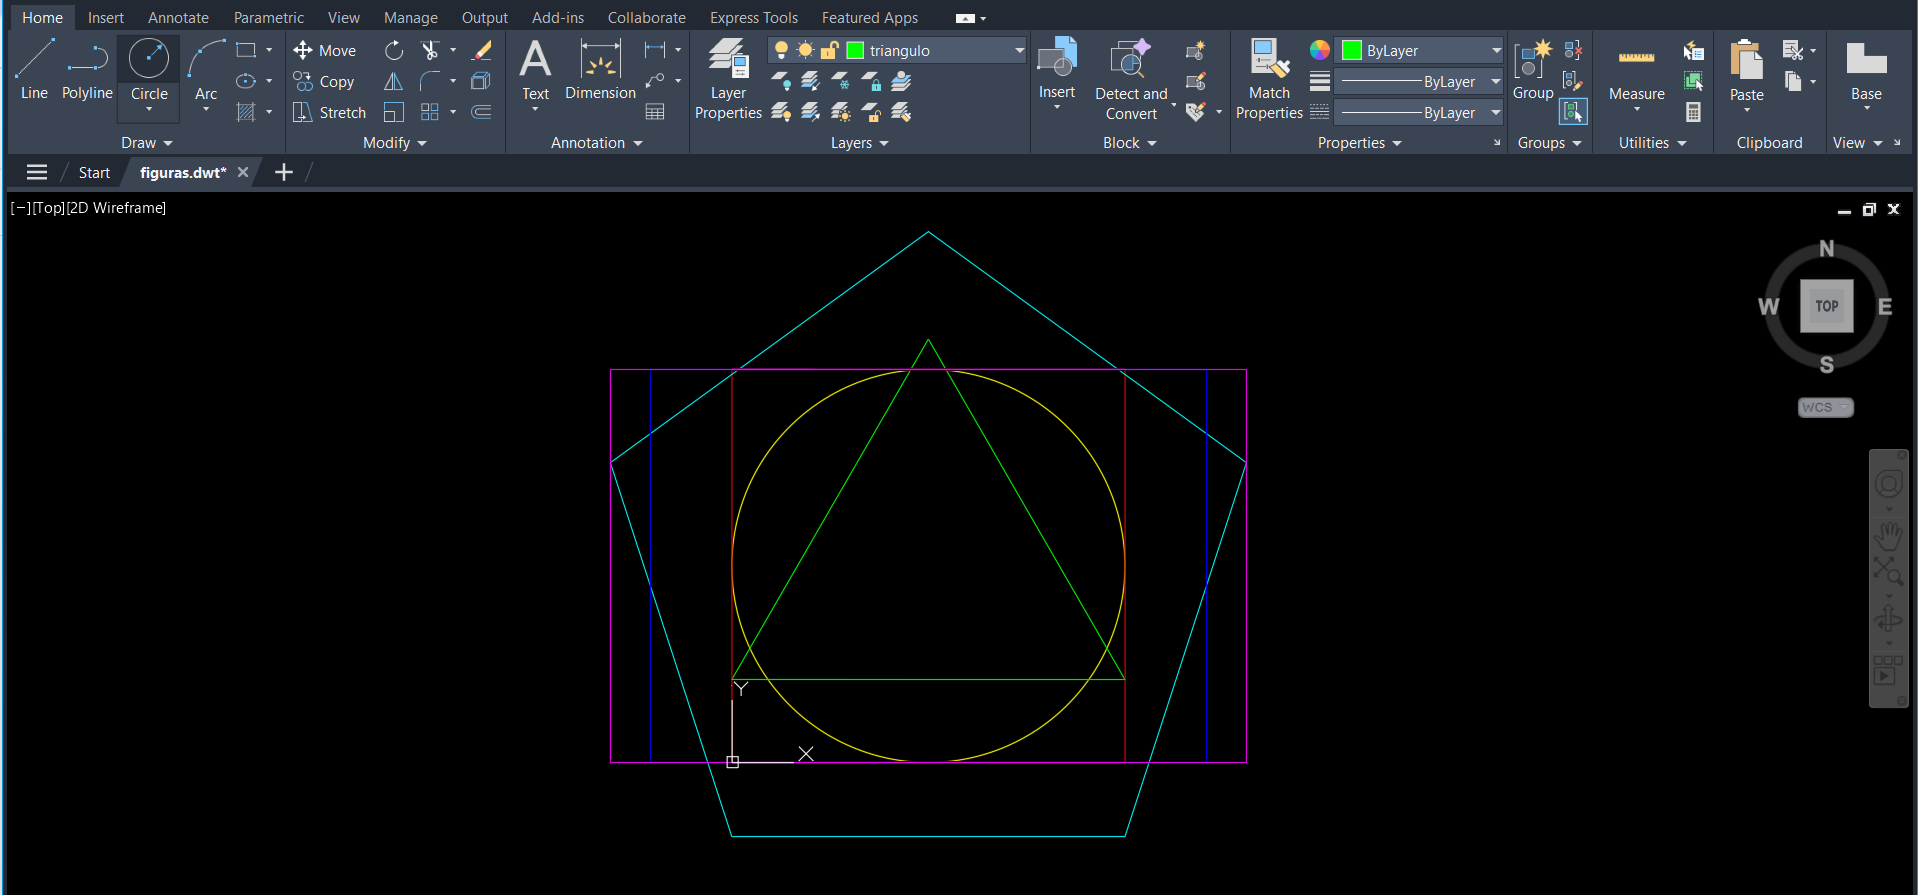
Task: Click the Stretch button
Action: coord(330,113)
